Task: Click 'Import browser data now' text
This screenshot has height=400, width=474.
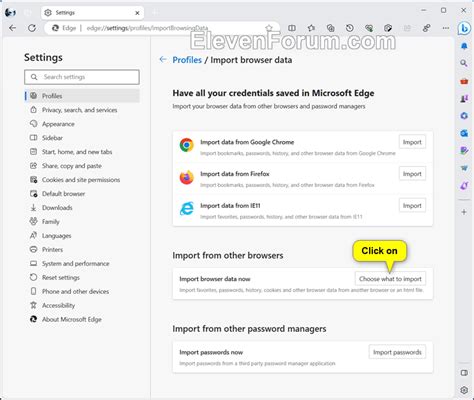Action: click(x=215, y=279)
